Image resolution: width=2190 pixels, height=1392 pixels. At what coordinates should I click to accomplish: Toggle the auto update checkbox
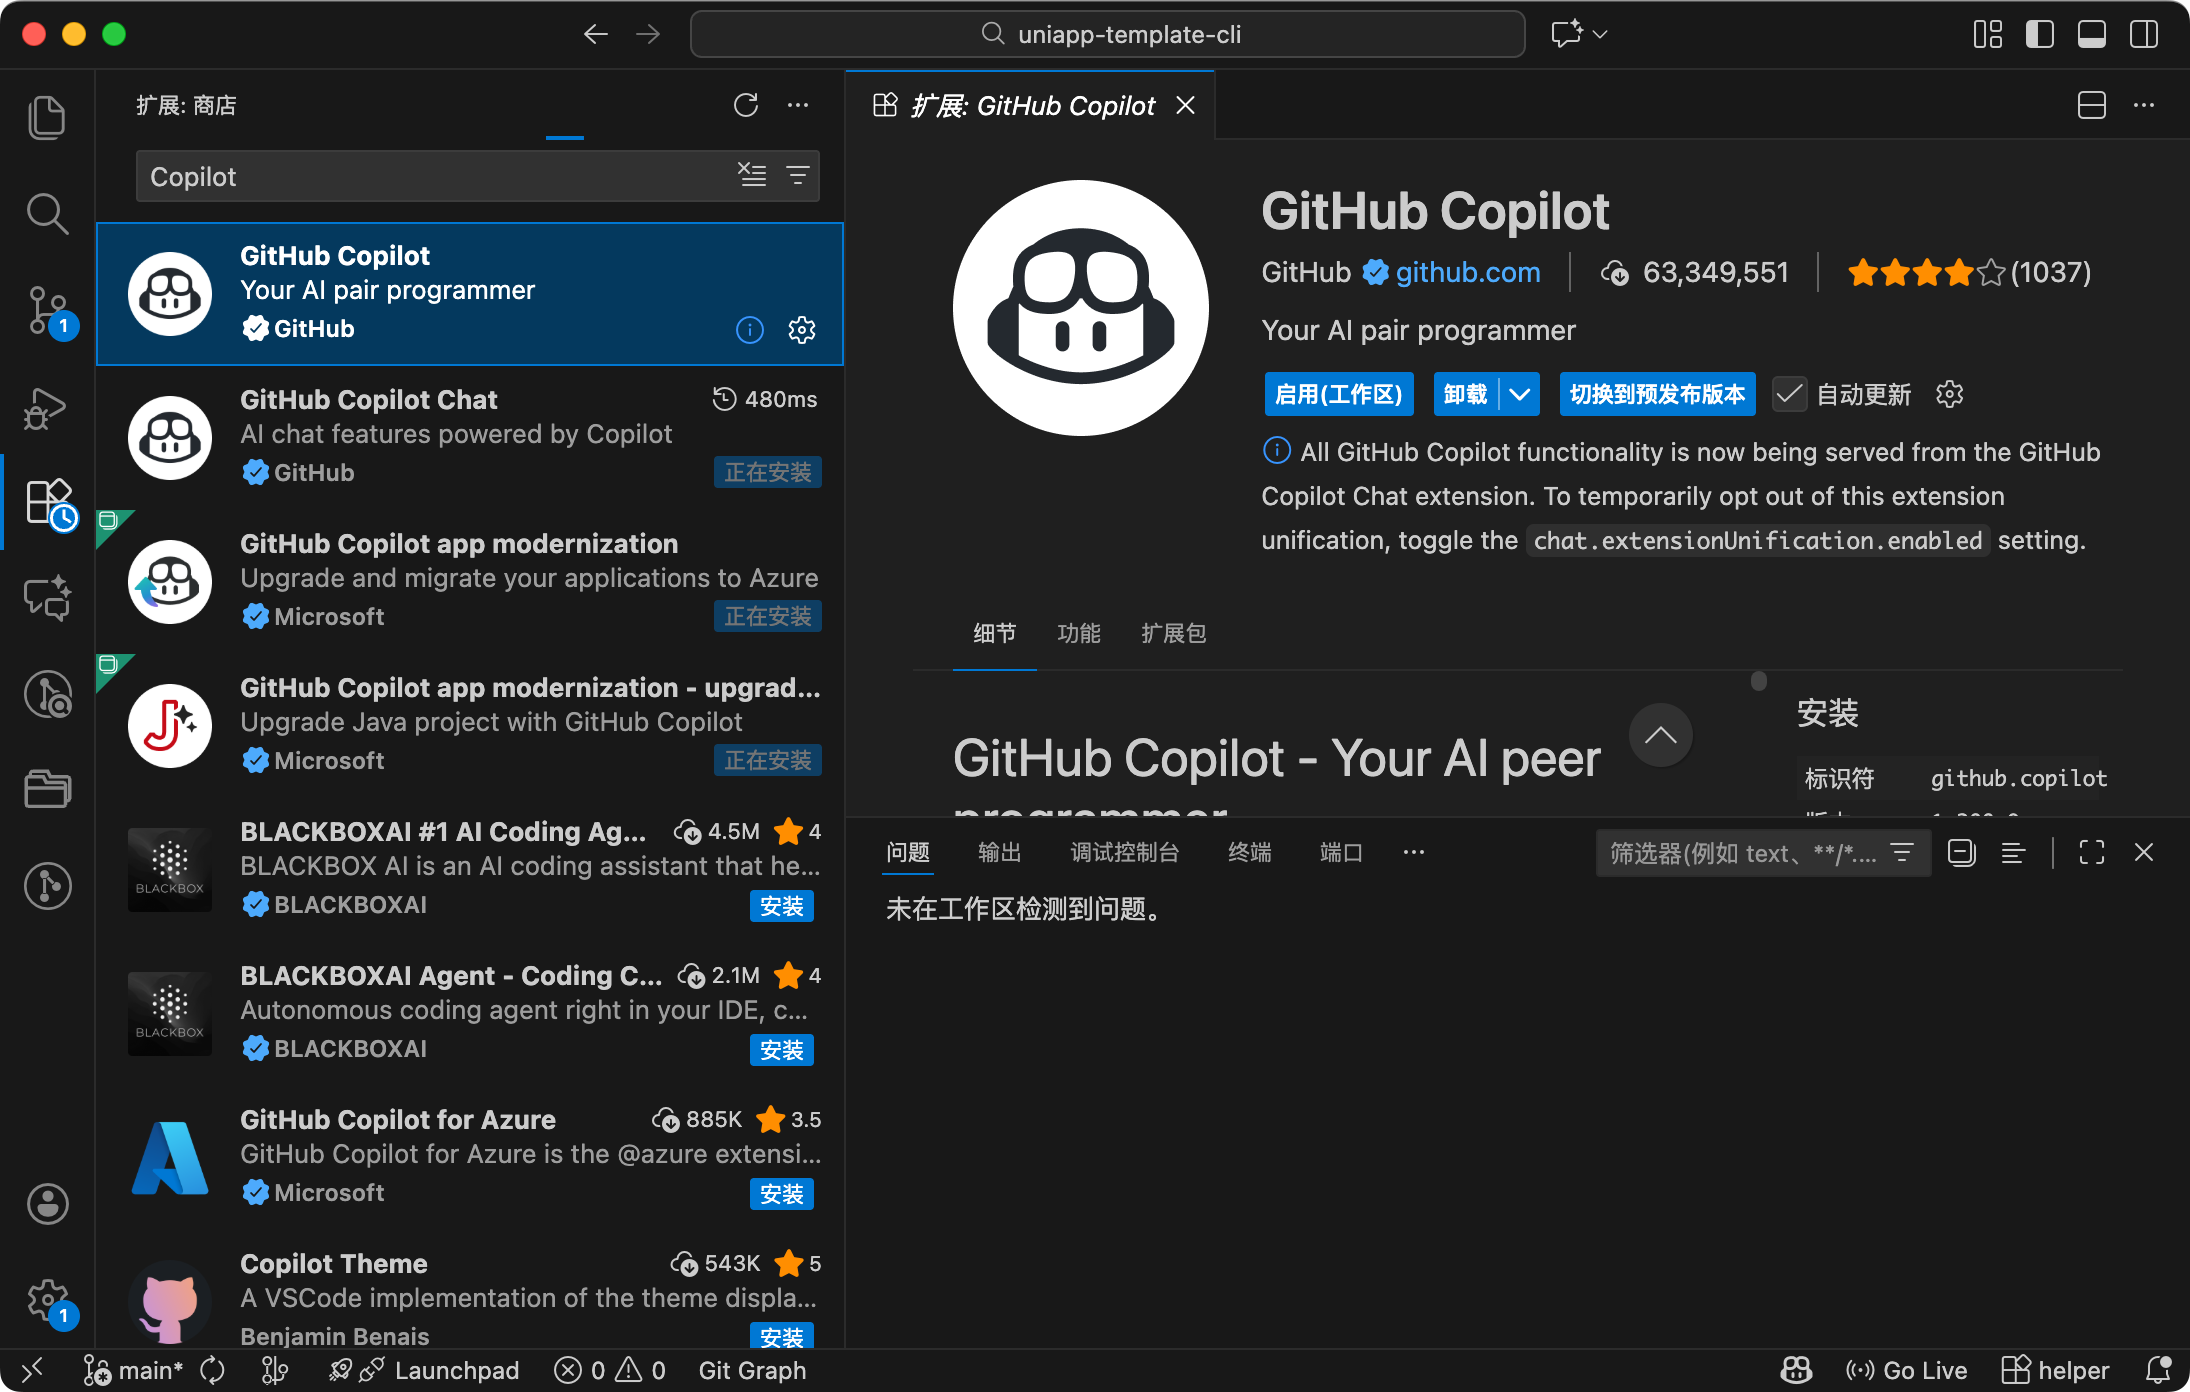point(1789,394)
